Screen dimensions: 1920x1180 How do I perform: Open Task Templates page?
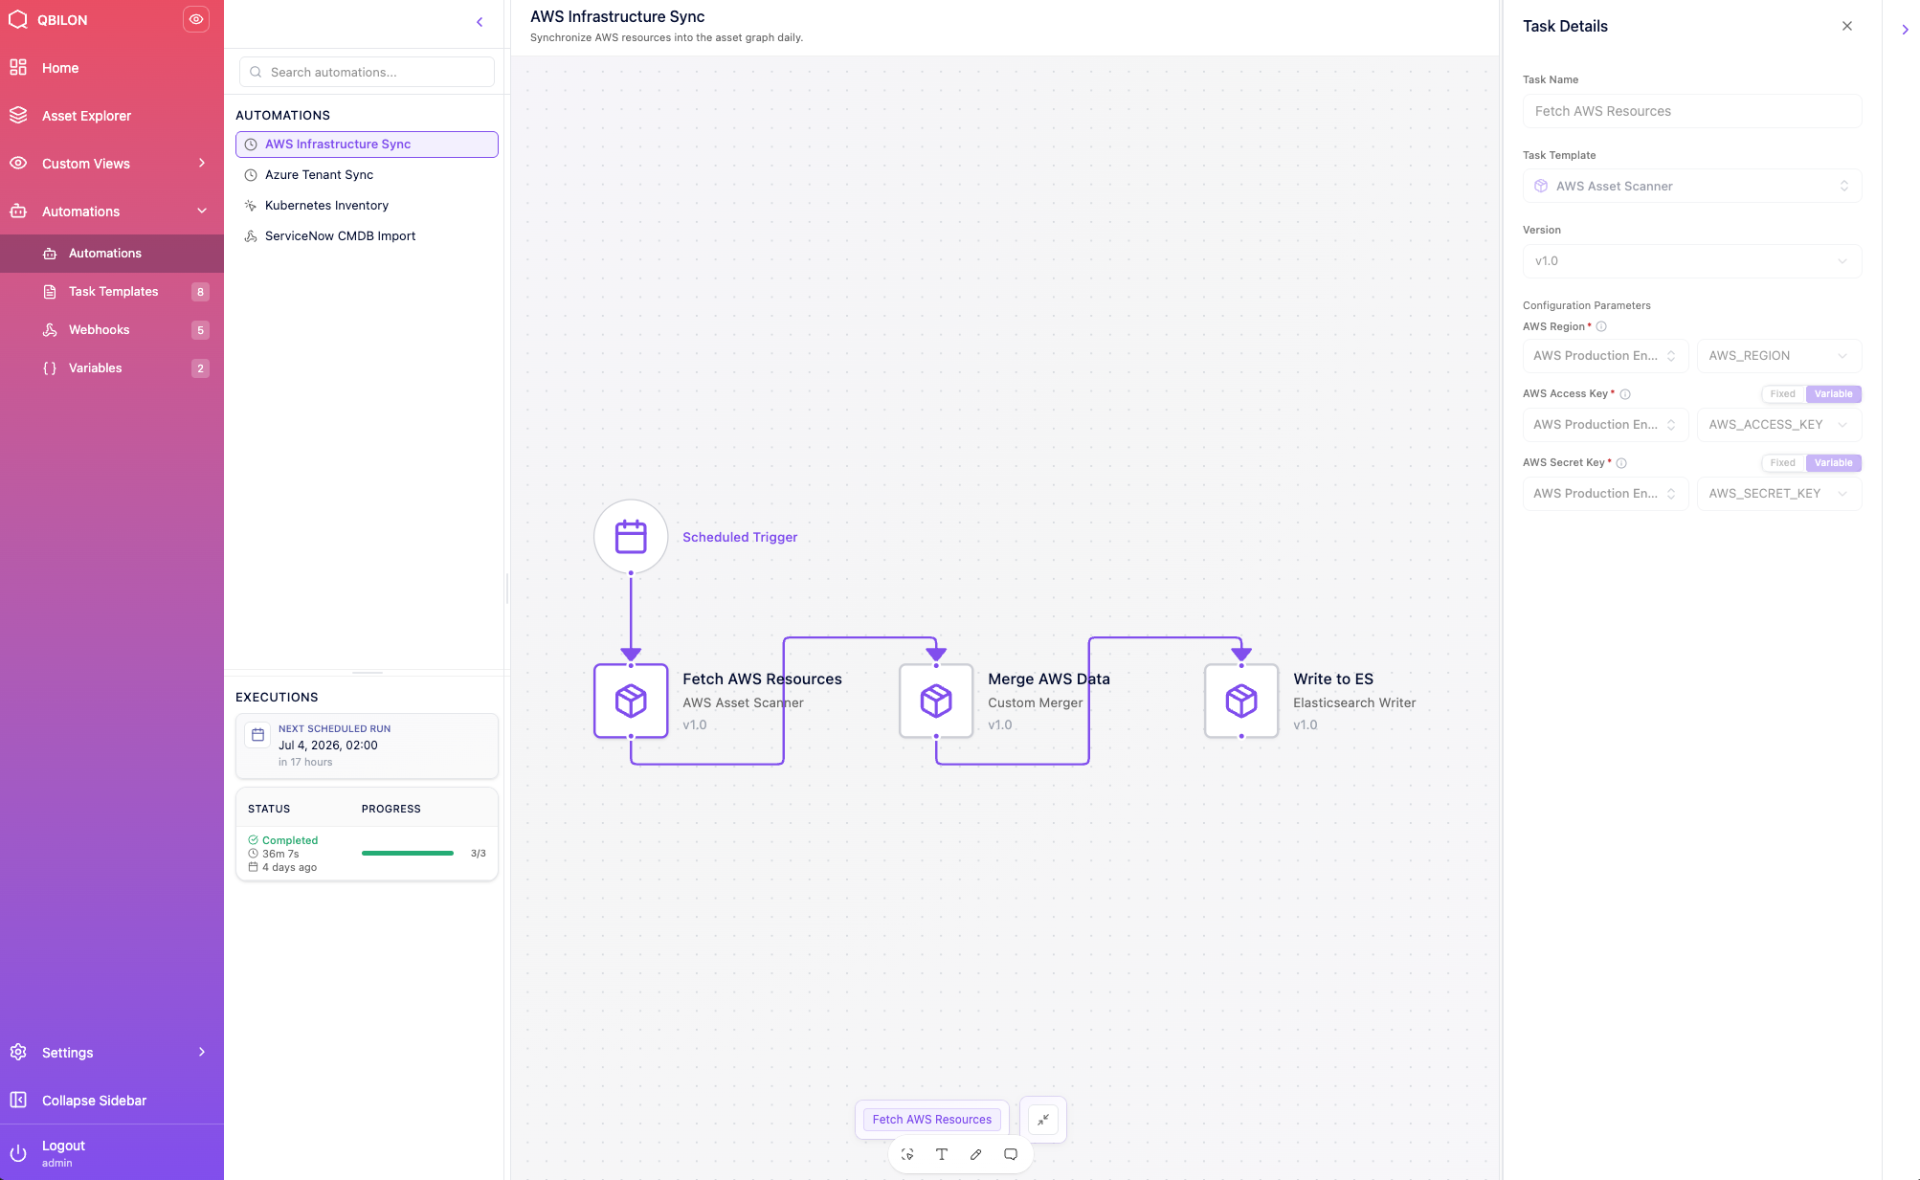pos(112,292)
